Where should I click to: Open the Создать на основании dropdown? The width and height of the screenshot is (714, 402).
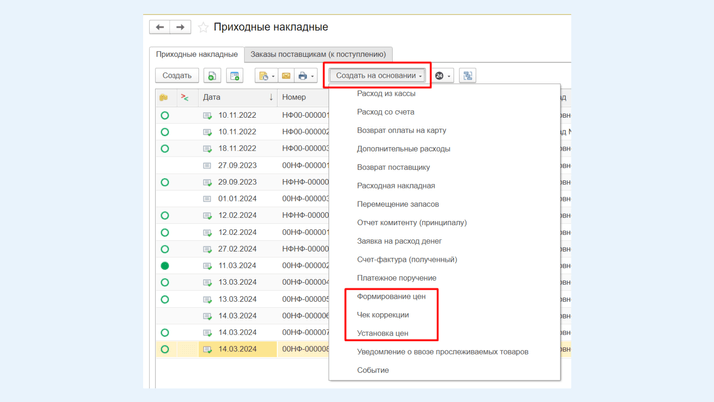point(378,76)
